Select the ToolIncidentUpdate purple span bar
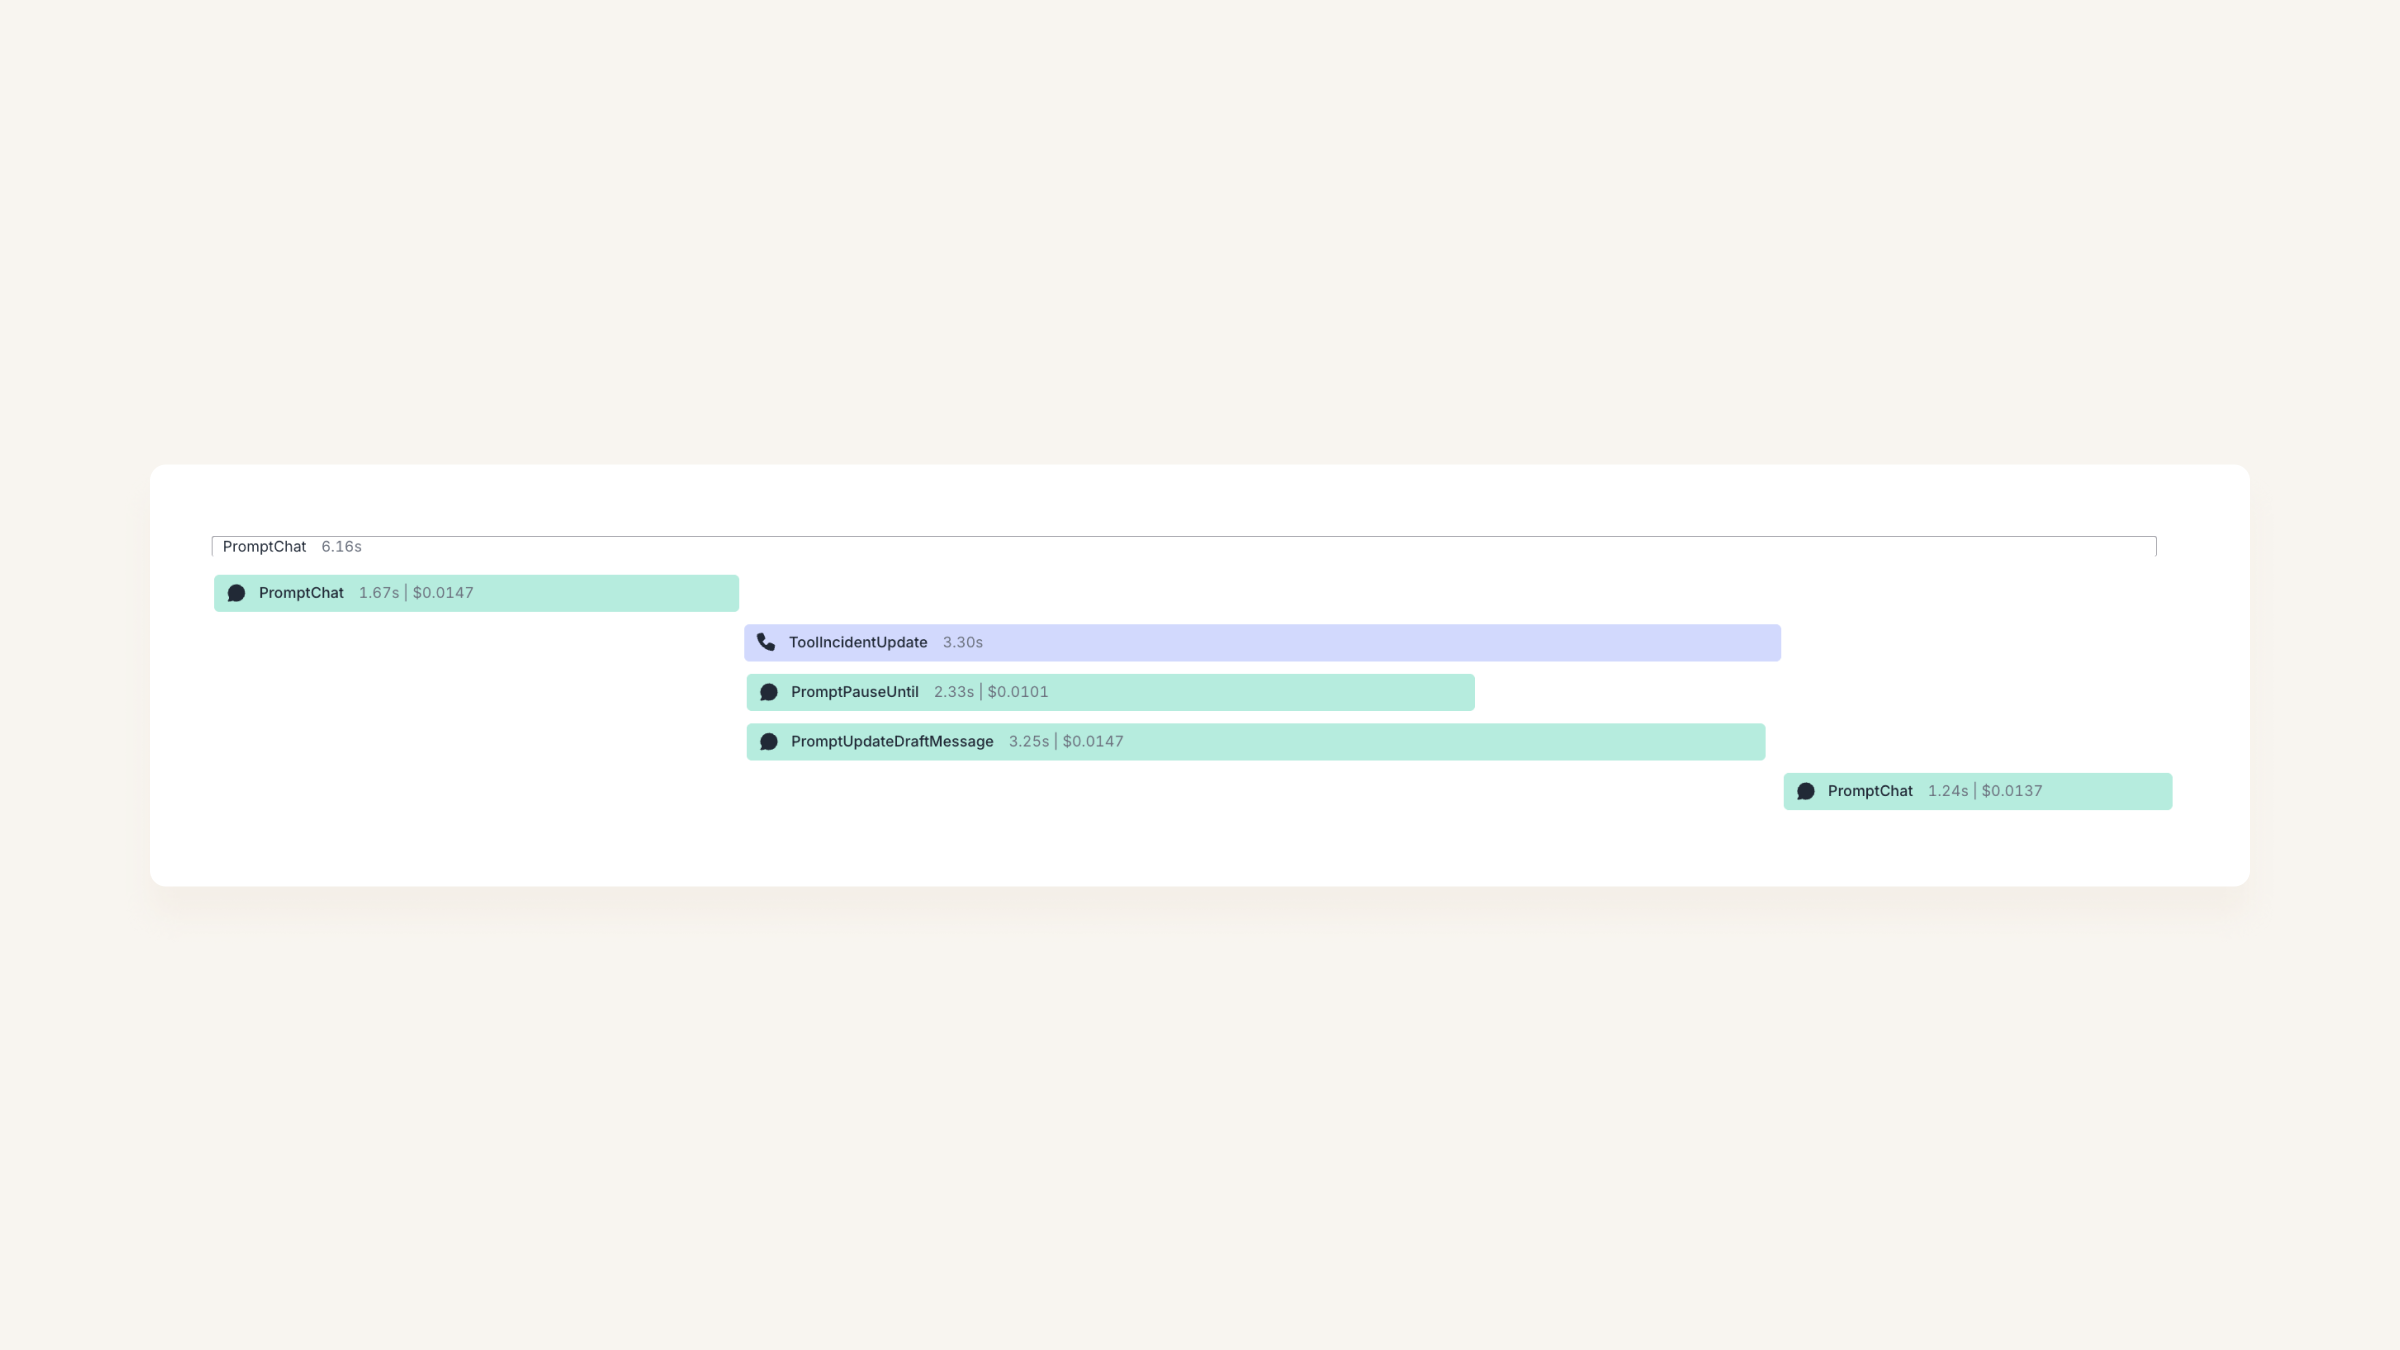The height and width of the screenshot is (1350, 2400). click(x=1262, y=643)
